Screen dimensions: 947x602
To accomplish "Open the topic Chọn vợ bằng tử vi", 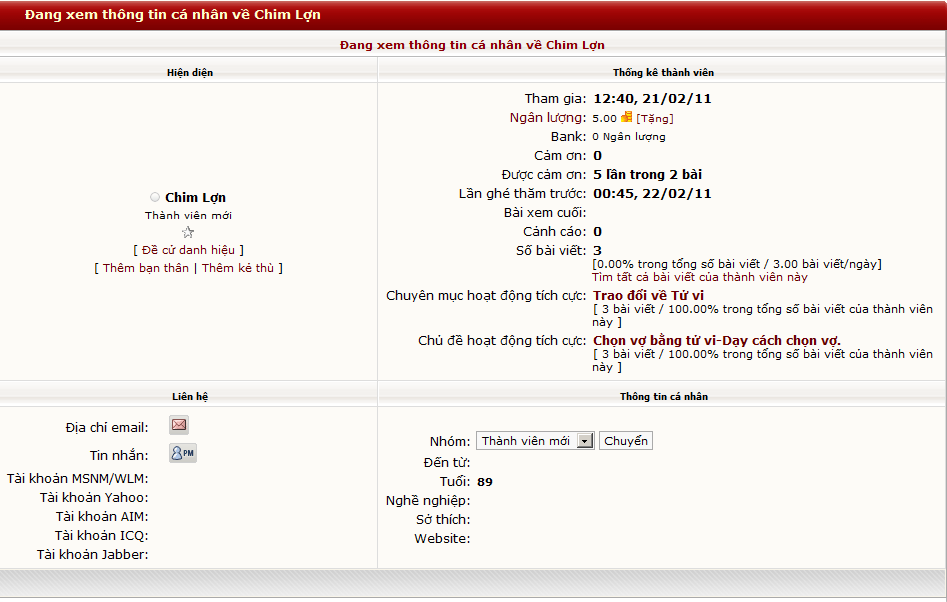I will [x=717, y=341].
